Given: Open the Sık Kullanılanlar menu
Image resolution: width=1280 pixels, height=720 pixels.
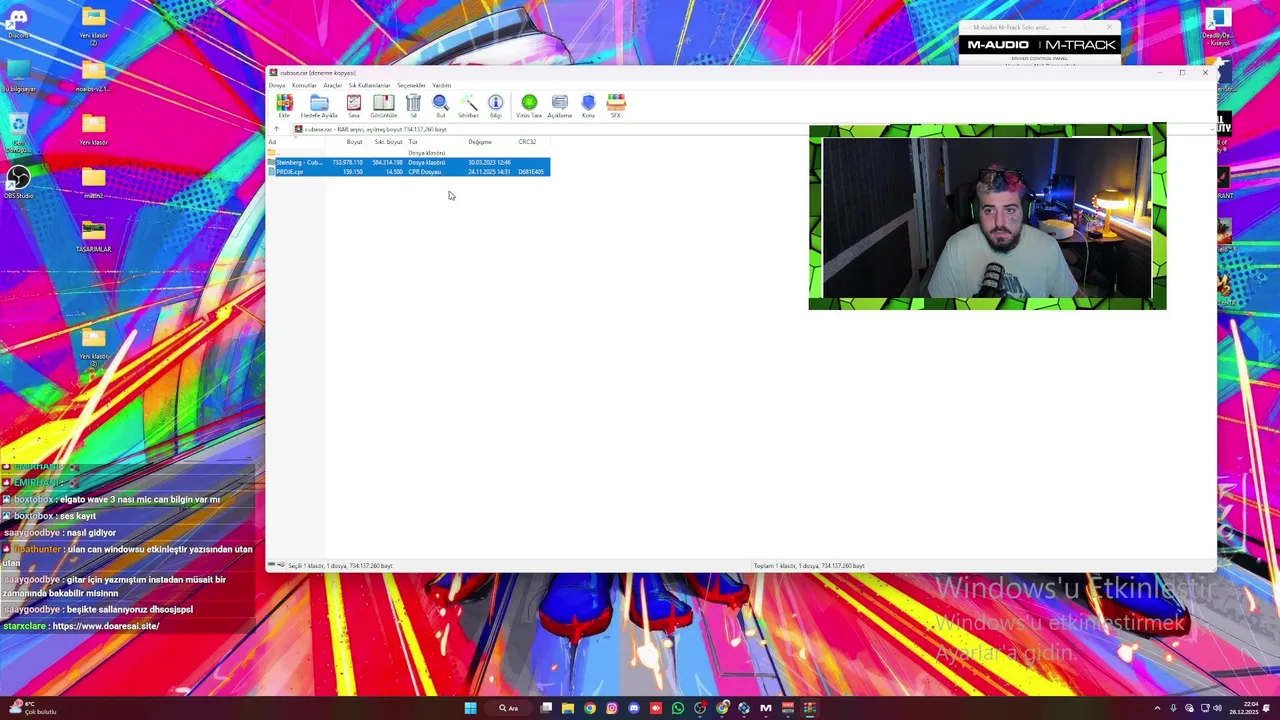Looking at the screenshot, I should click(369, 85).
